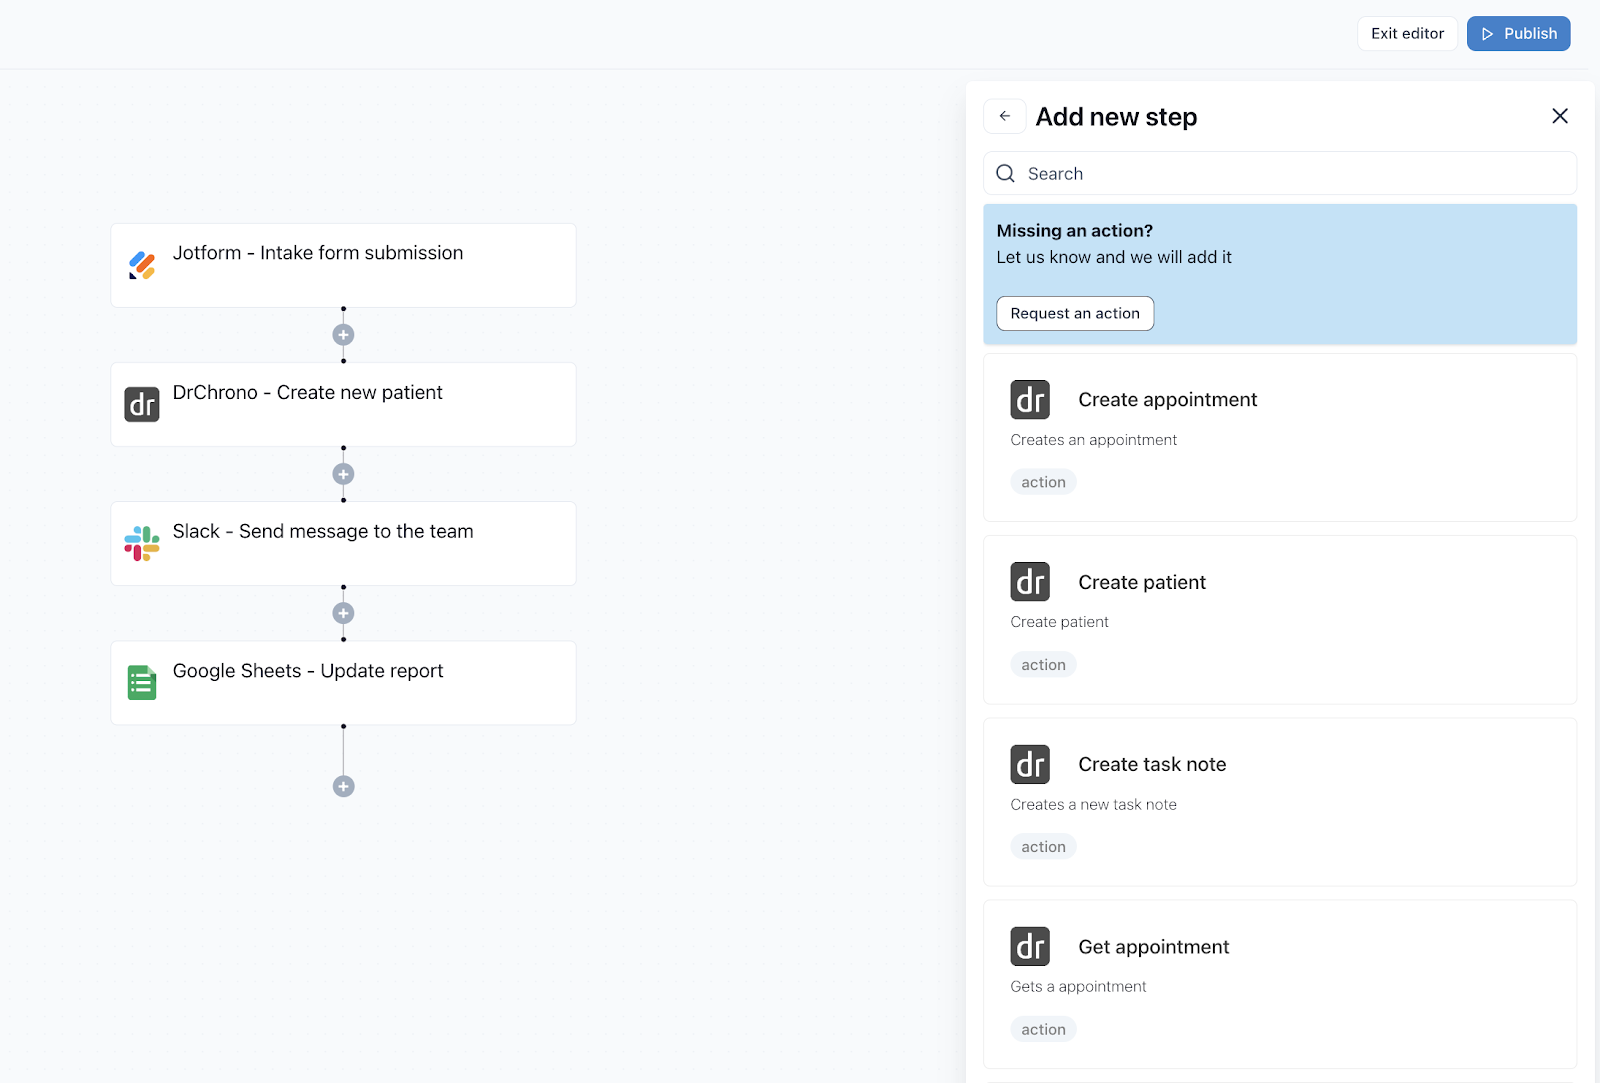
Task: Publish the workflow
Action: point(1519,33)
